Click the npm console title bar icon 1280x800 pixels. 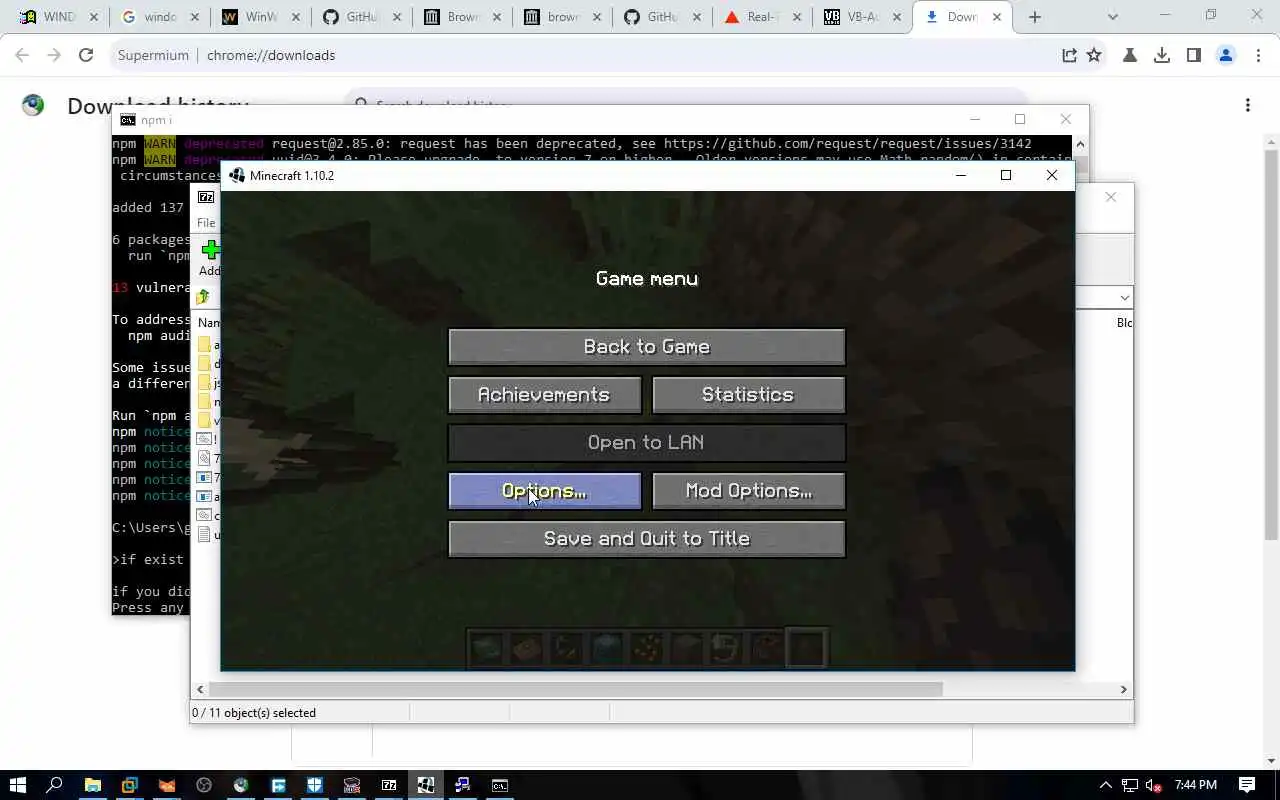click(128, 120)
